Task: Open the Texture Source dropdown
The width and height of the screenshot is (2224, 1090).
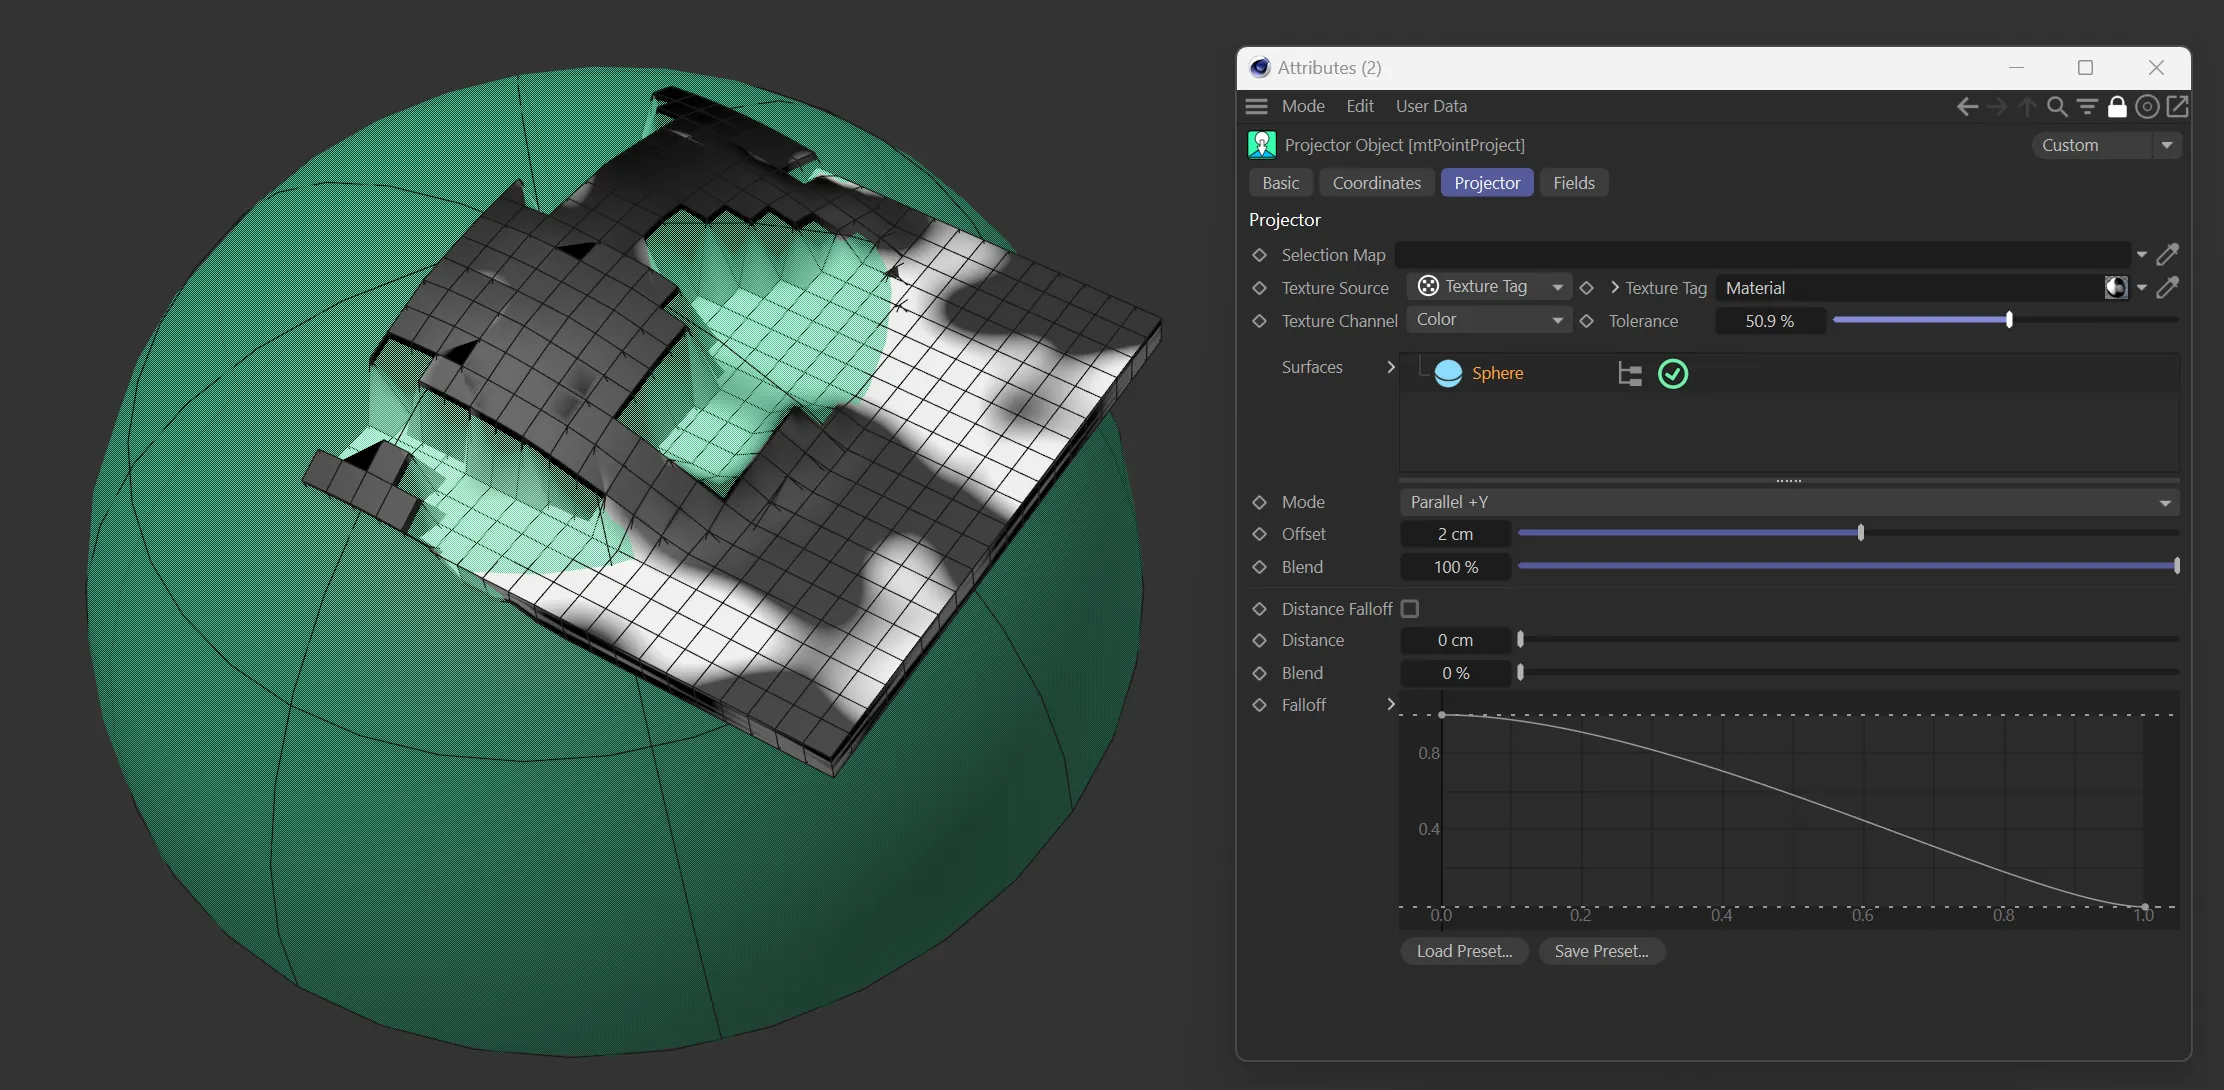Action: (x=1489, y=287)
